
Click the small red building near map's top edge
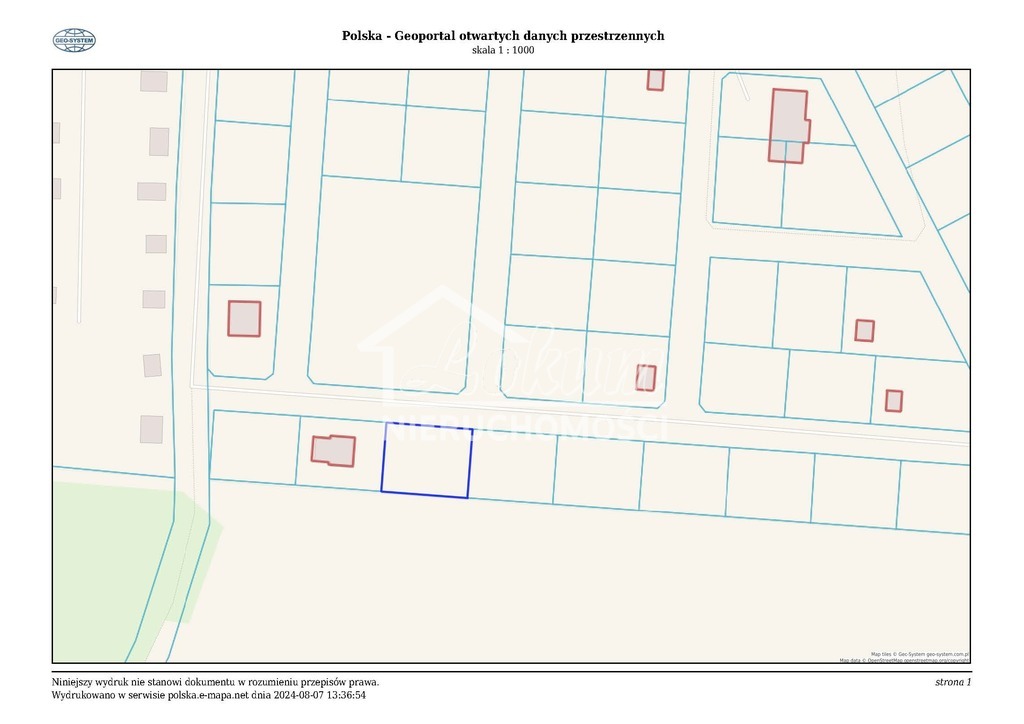point(654,81)
